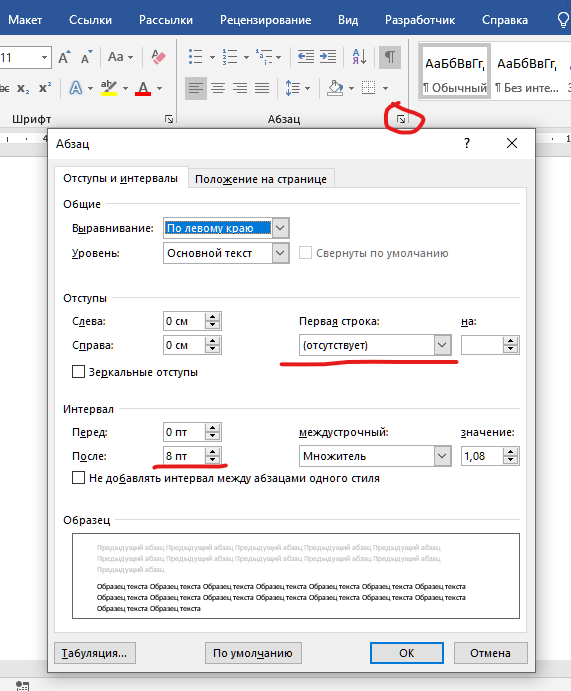The width and height of the screenshot is (571, 691).
Task: Enable the Зеркальные отступы checkbox
Action: [78, 372]
